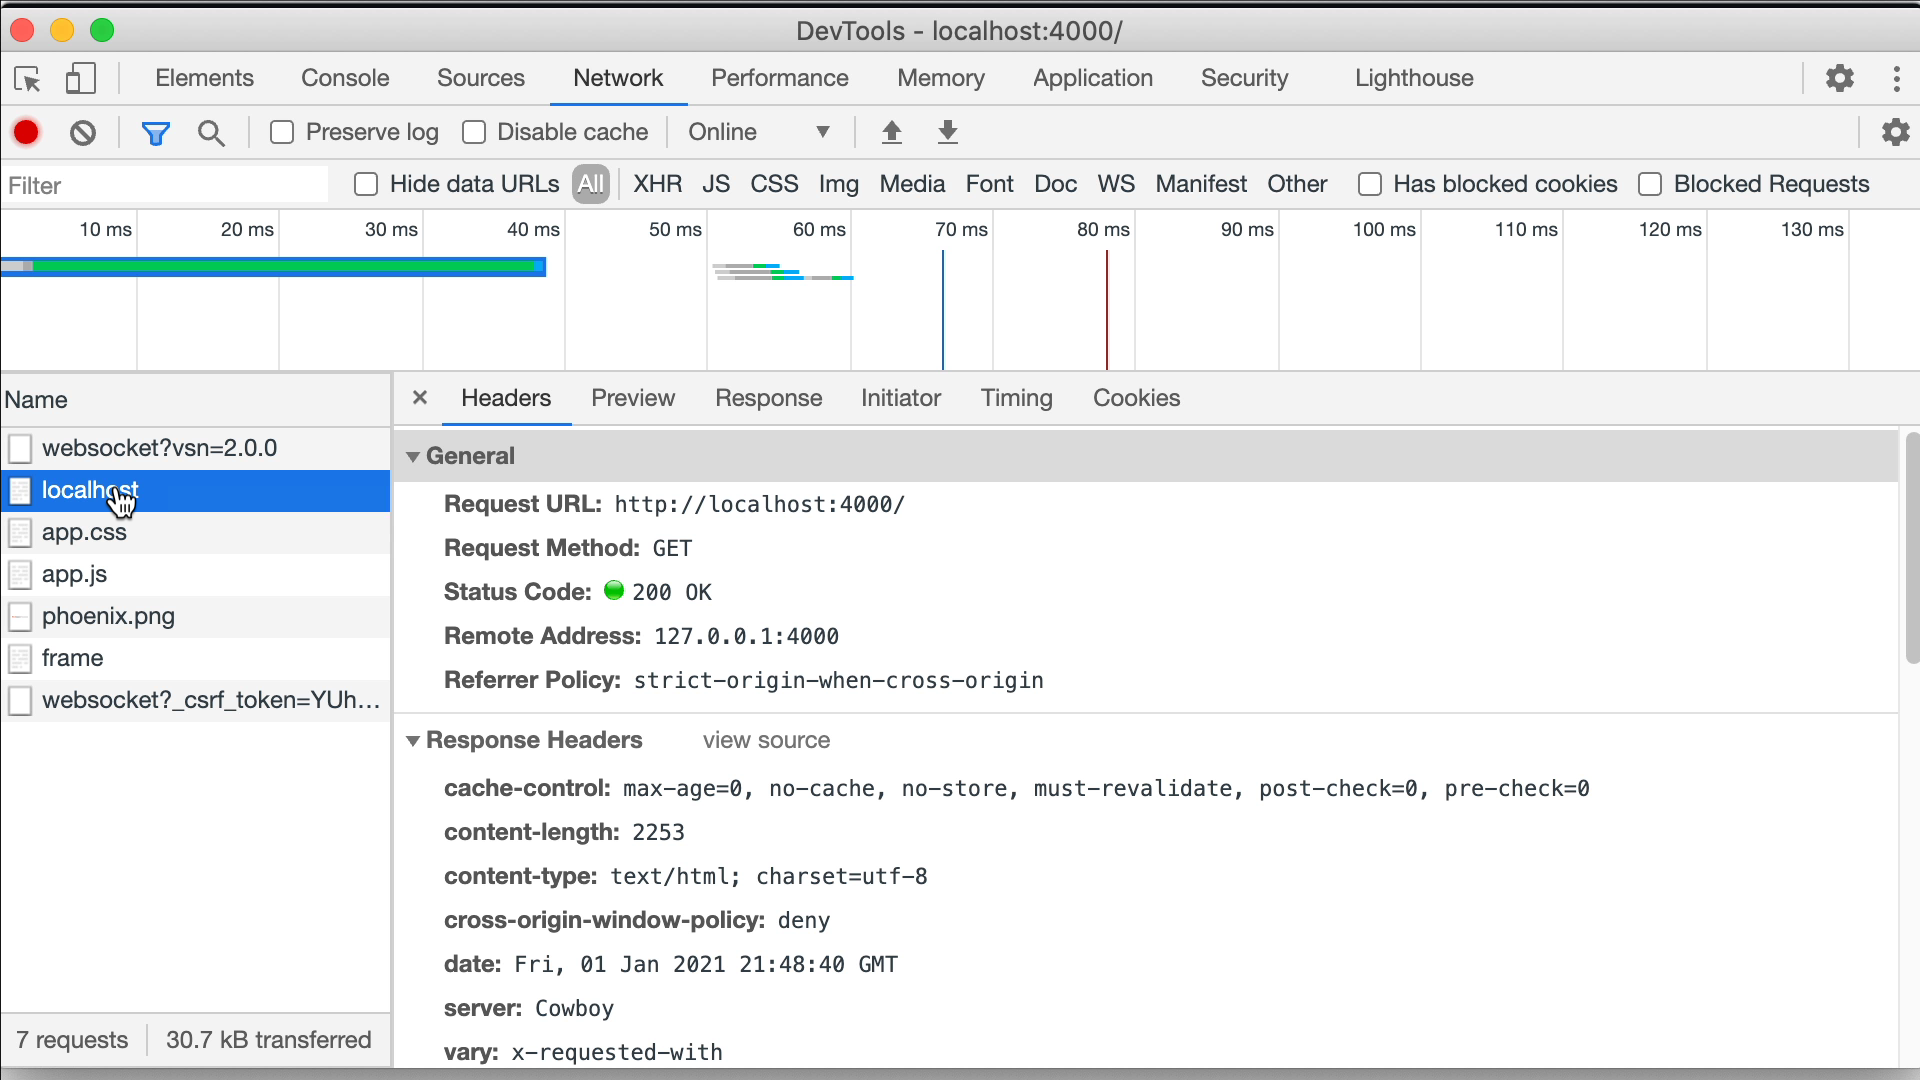Viewport: 1920px width, 1080px height.
Task: Enable the Disable cache checkbox
Action: point(475,131)
